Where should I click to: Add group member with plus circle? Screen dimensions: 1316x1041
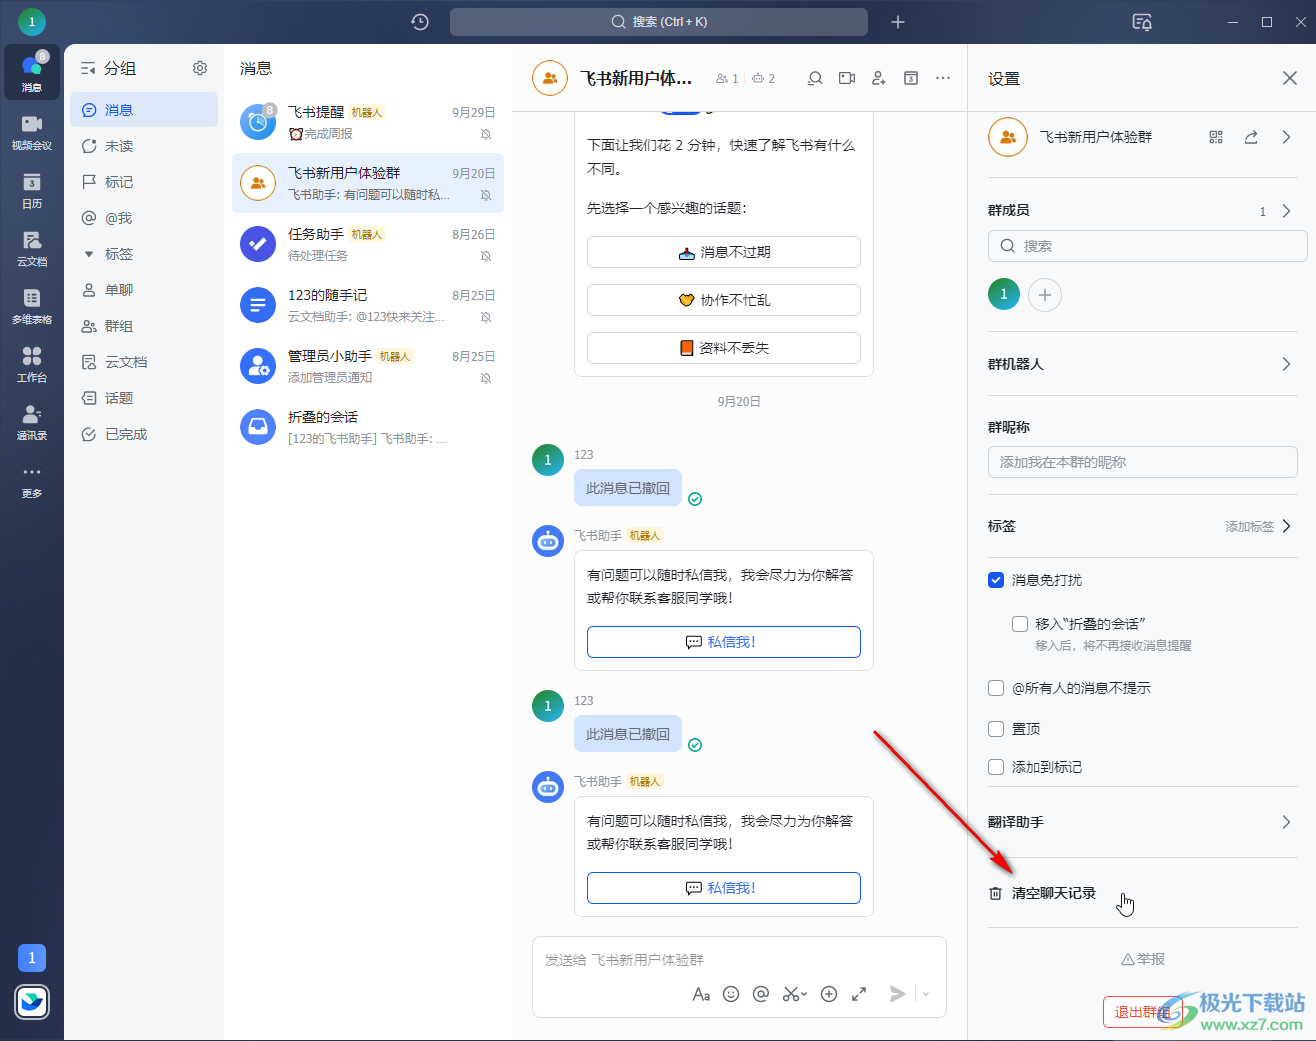click(x=1045, y=295)
